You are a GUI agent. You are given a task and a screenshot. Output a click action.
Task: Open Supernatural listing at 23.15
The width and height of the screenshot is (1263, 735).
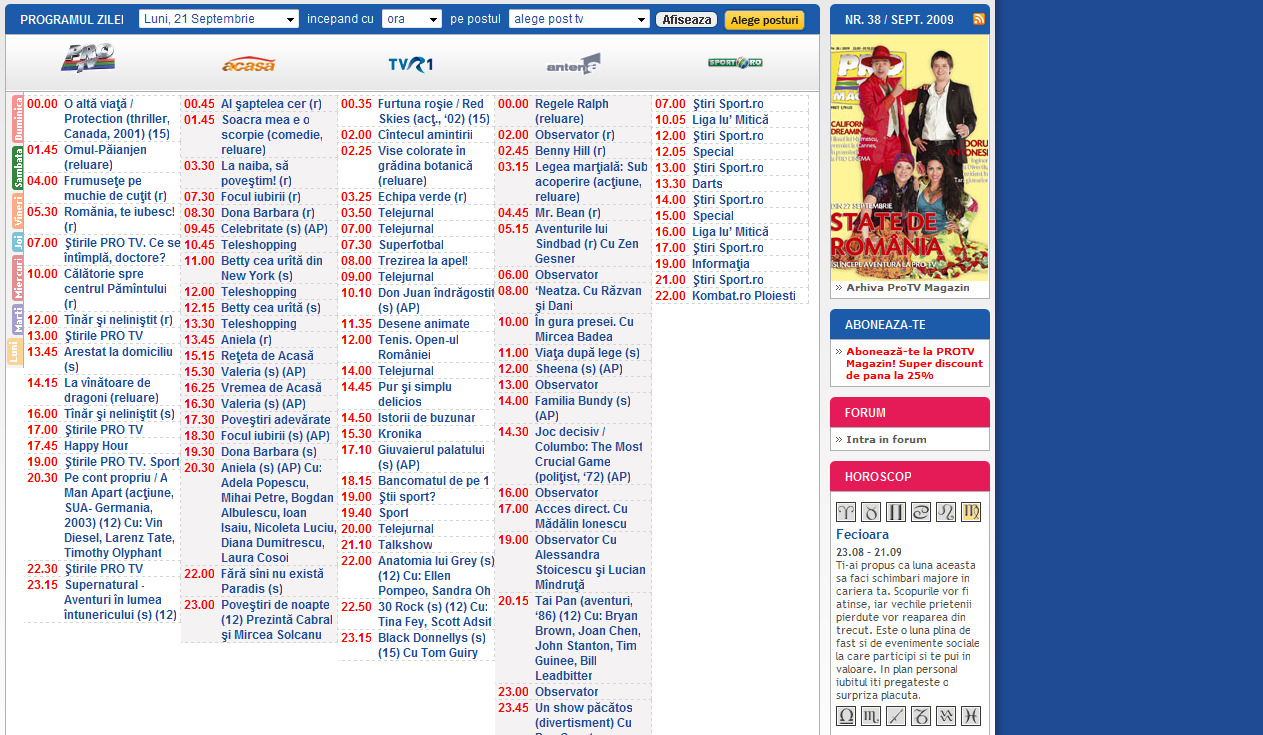[x=121, y=599]
